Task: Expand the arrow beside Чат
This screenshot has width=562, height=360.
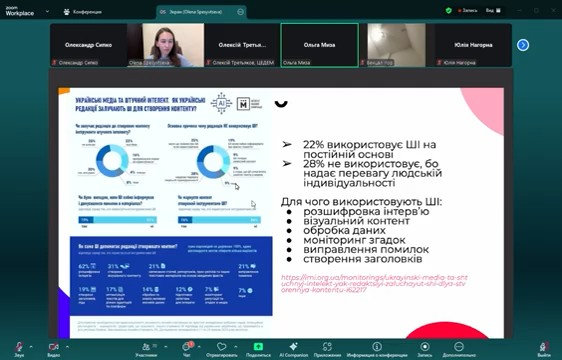Action: [x=199, y=347]
